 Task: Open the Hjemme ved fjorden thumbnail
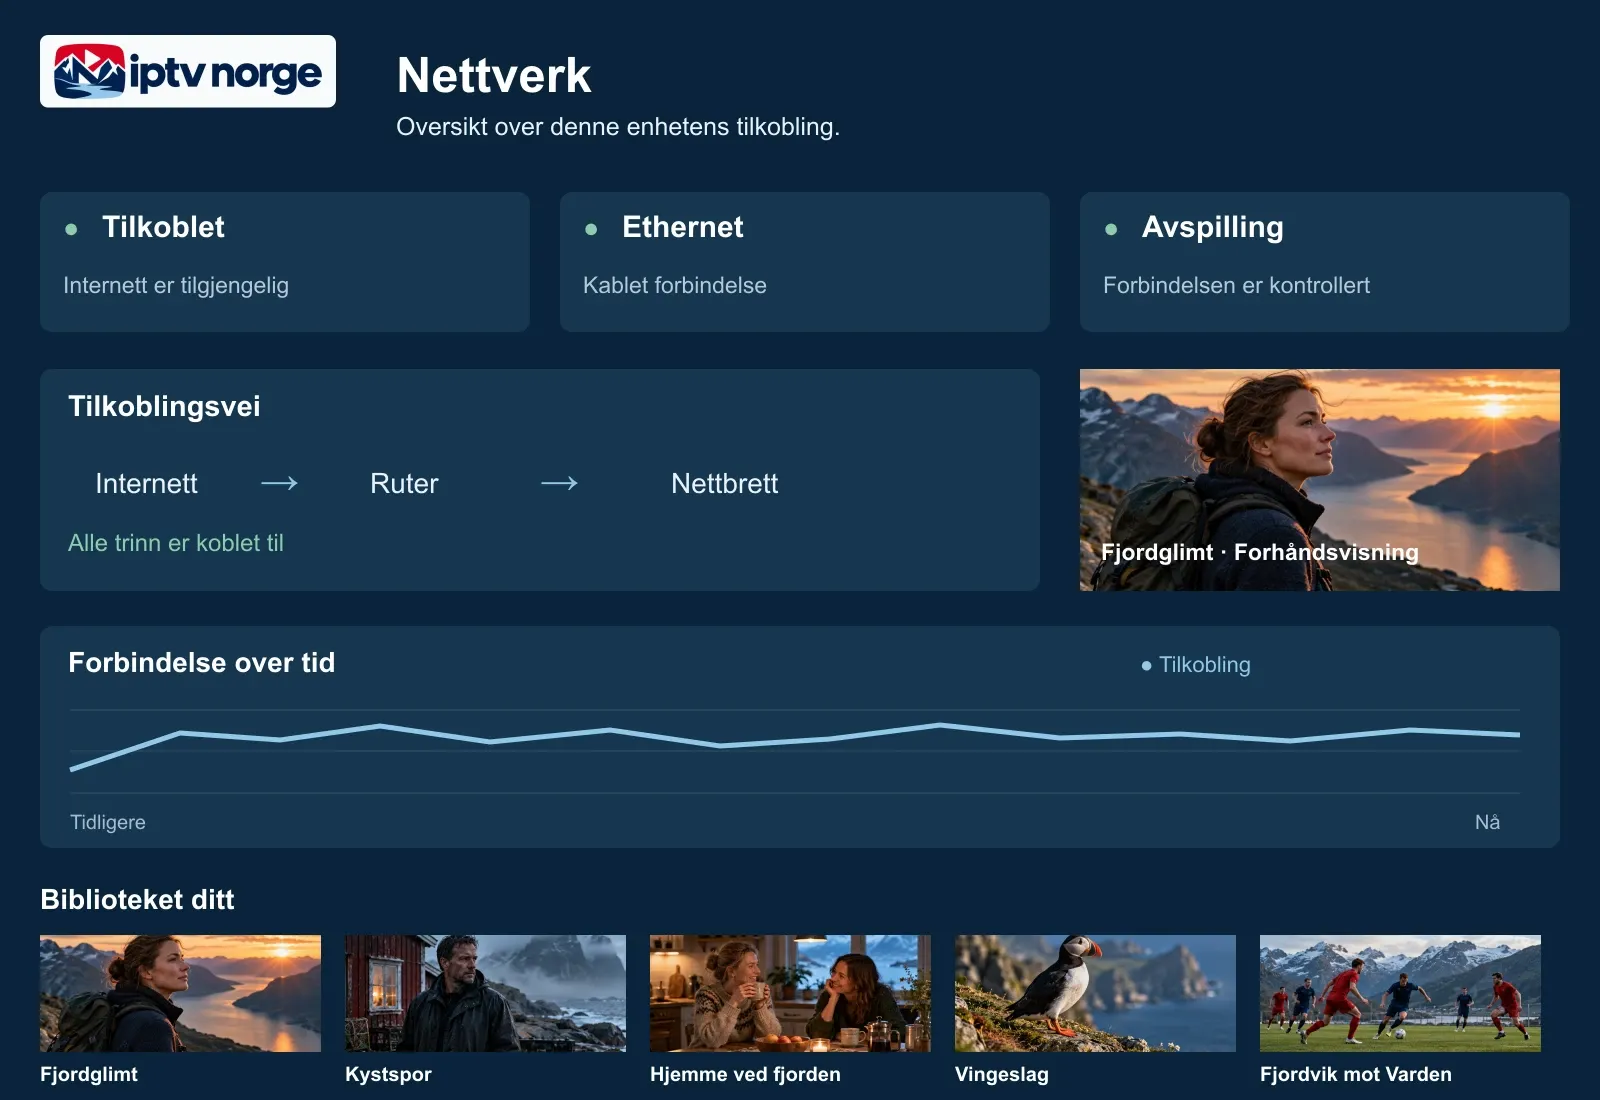coord(790,993)
